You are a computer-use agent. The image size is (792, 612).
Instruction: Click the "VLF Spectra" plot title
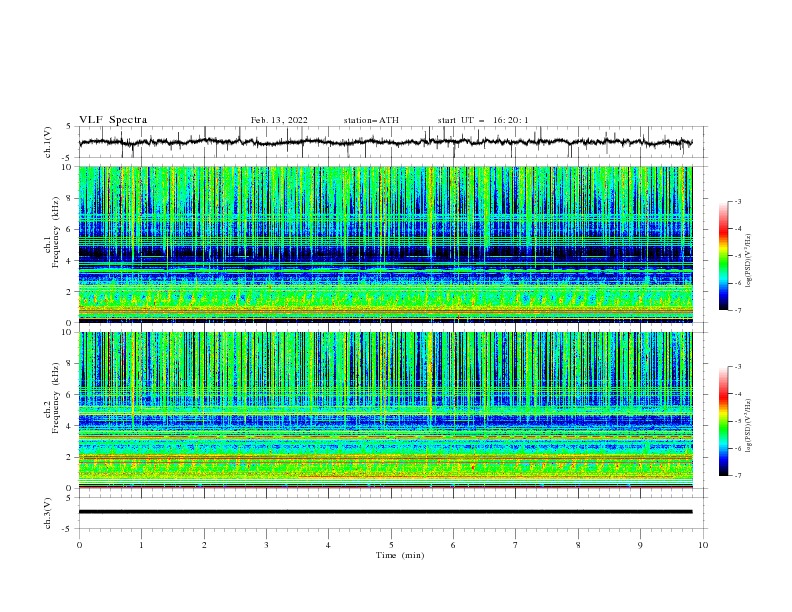[x=113, y=120]
